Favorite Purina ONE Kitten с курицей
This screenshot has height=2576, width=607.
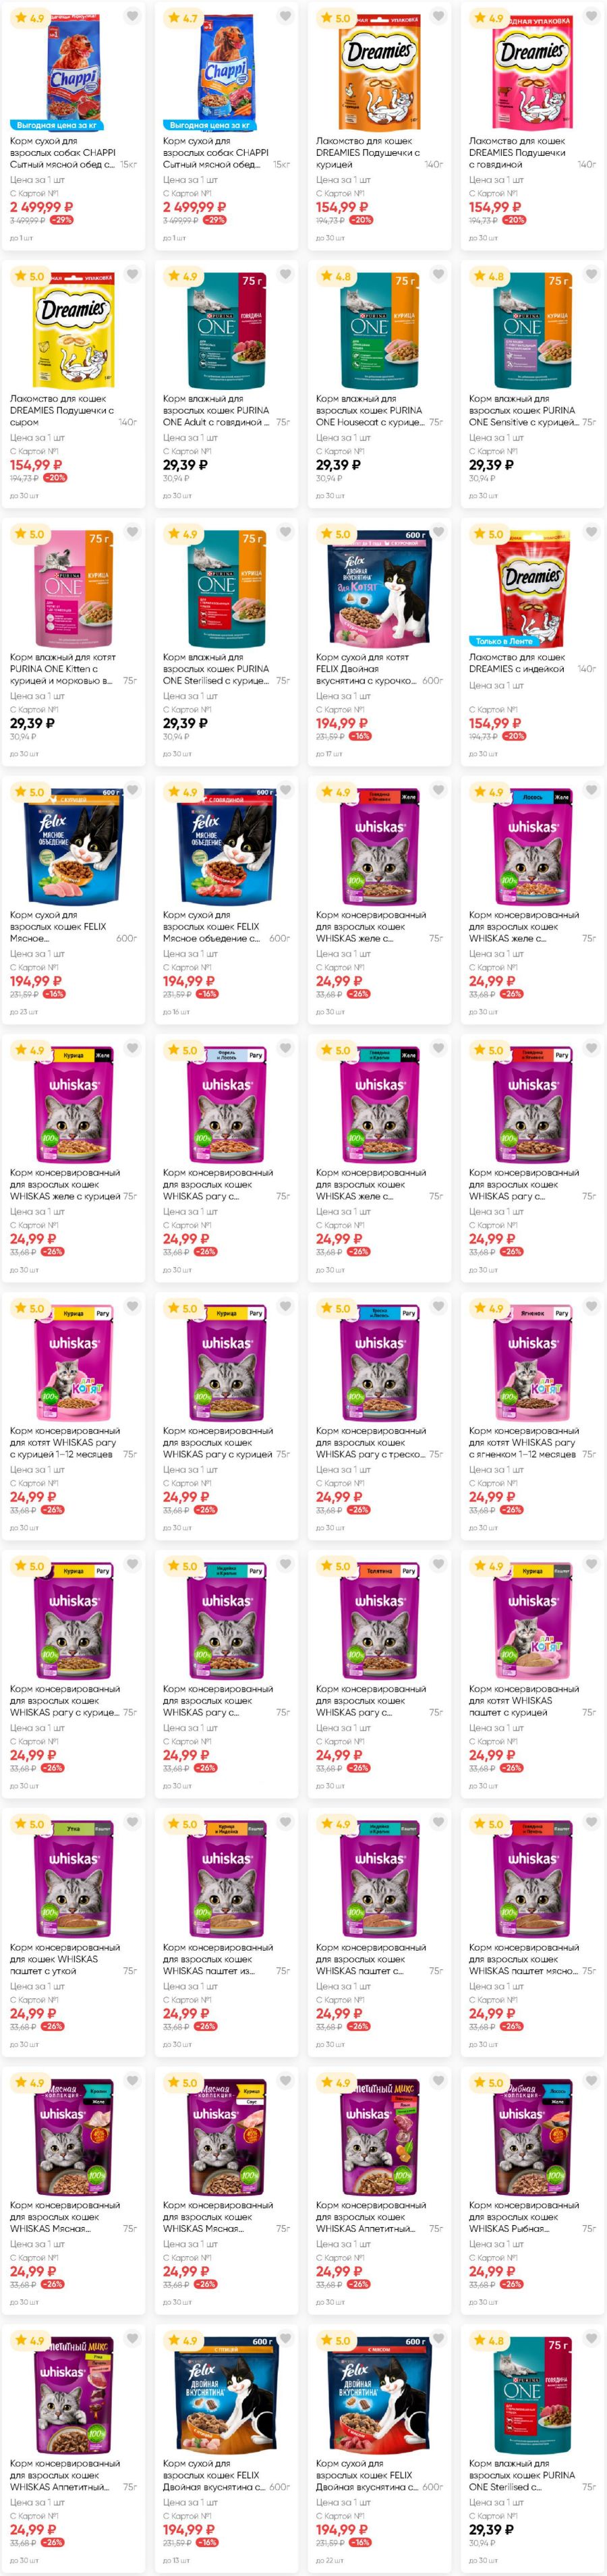coord(132,532)
